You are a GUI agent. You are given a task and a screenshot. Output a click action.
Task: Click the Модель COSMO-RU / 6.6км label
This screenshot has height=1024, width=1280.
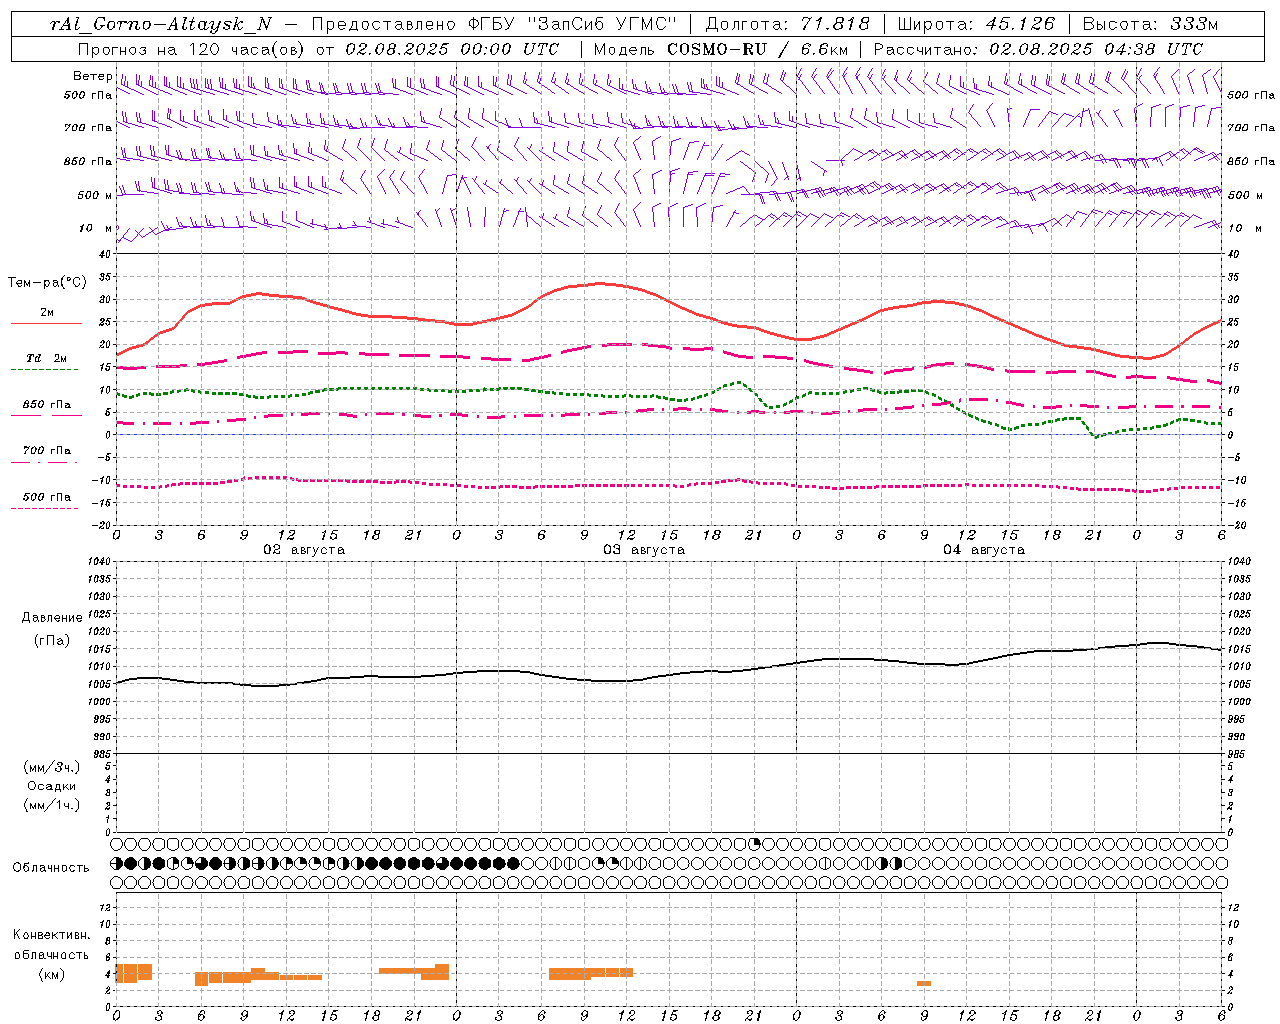click(721, 48)
